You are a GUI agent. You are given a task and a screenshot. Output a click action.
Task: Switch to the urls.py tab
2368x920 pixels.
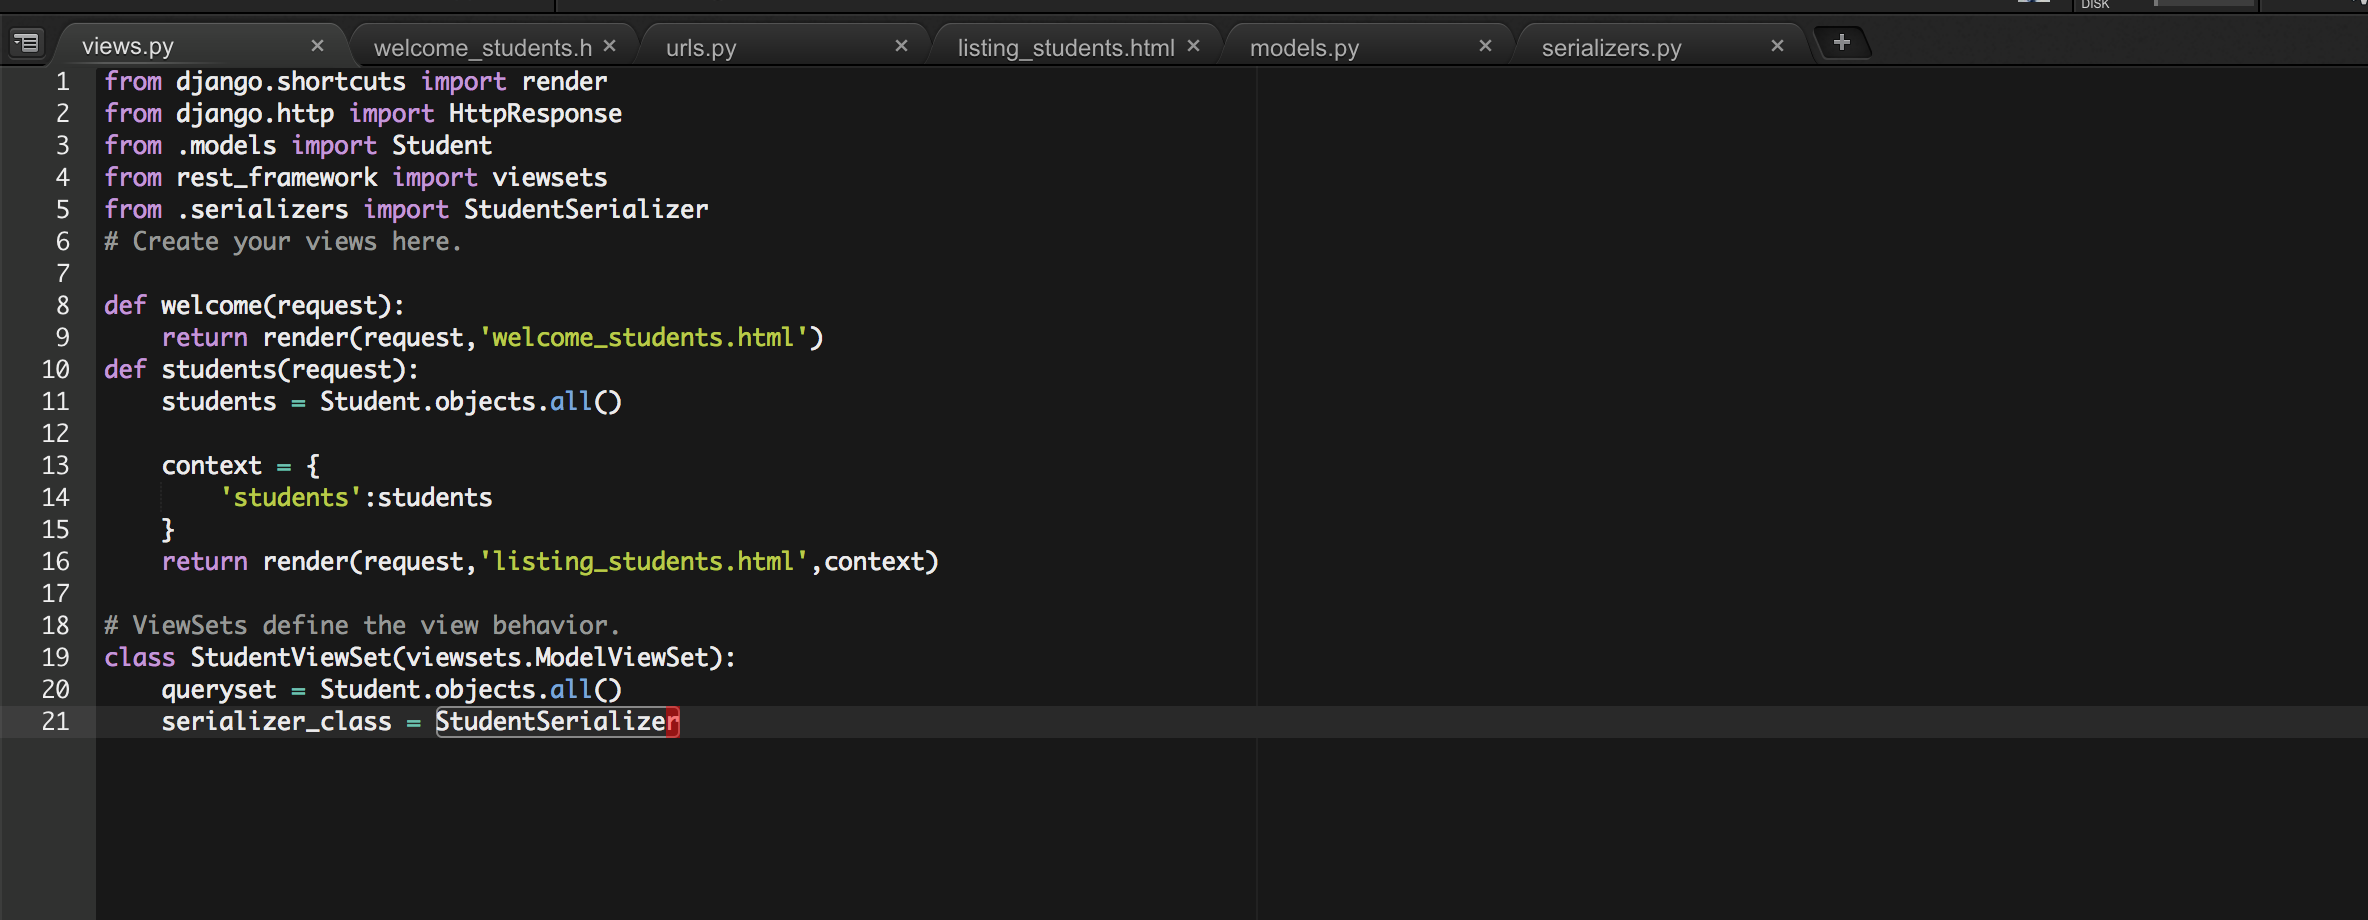coord(701,48)
